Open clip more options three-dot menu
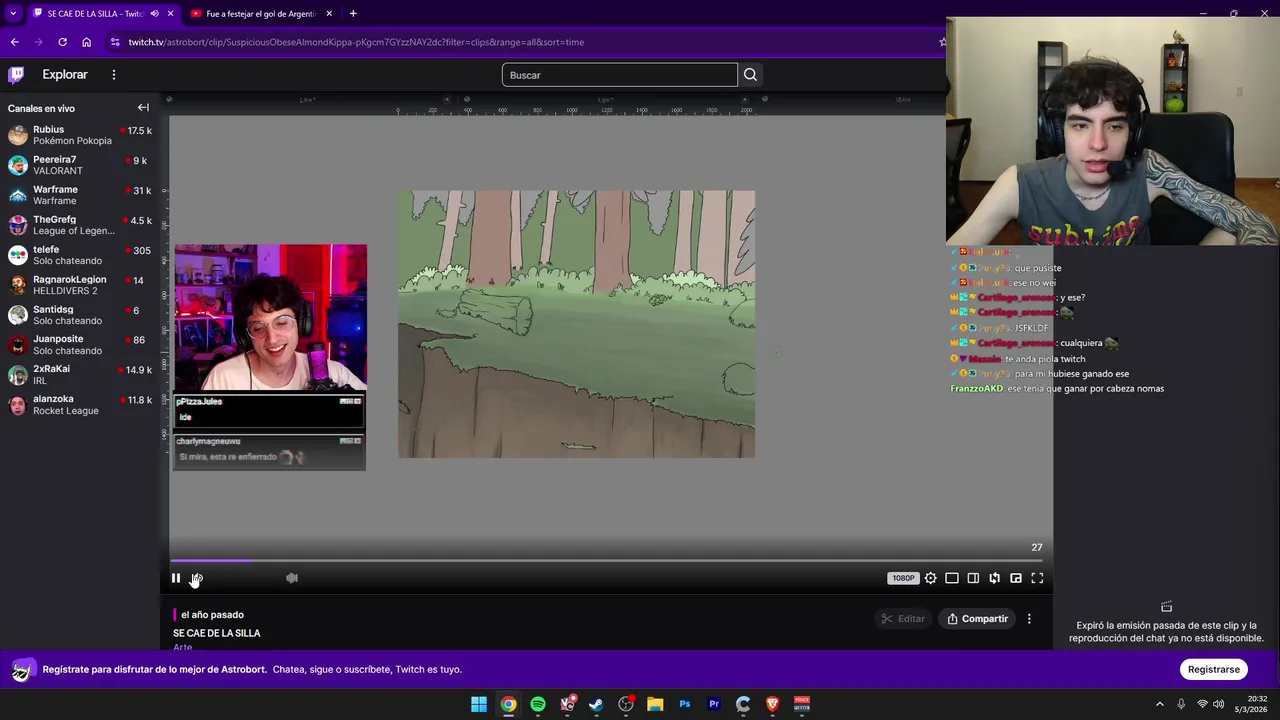 [1029, 619]
